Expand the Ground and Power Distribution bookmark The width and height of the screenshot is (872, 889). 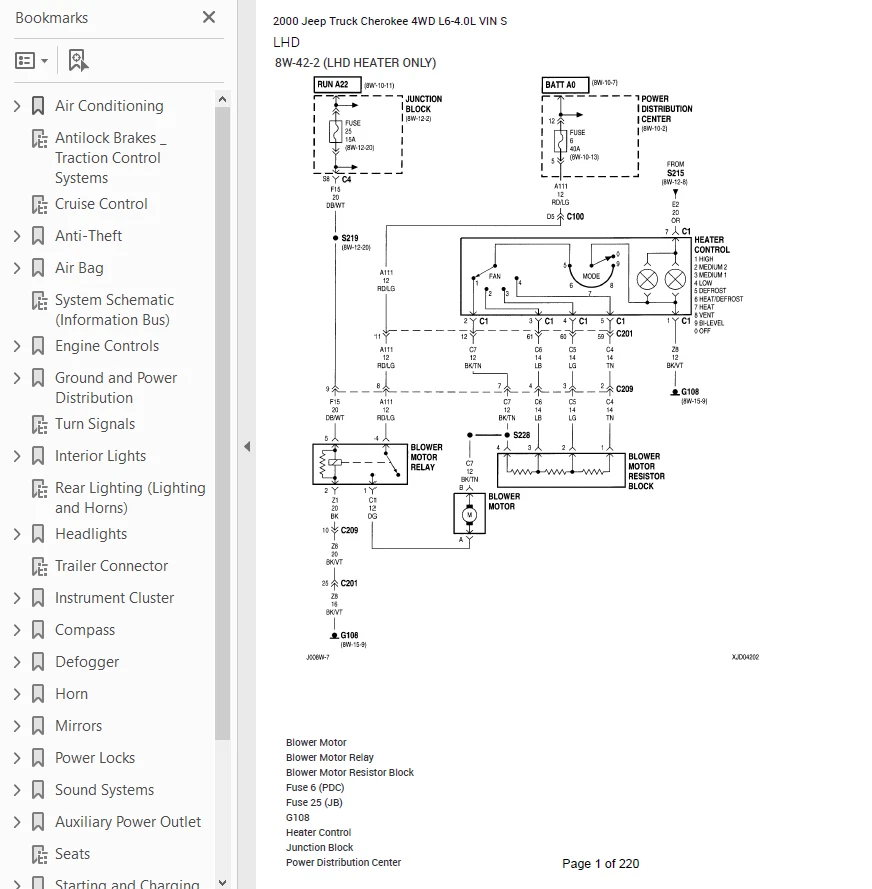[x=17, y=378]
